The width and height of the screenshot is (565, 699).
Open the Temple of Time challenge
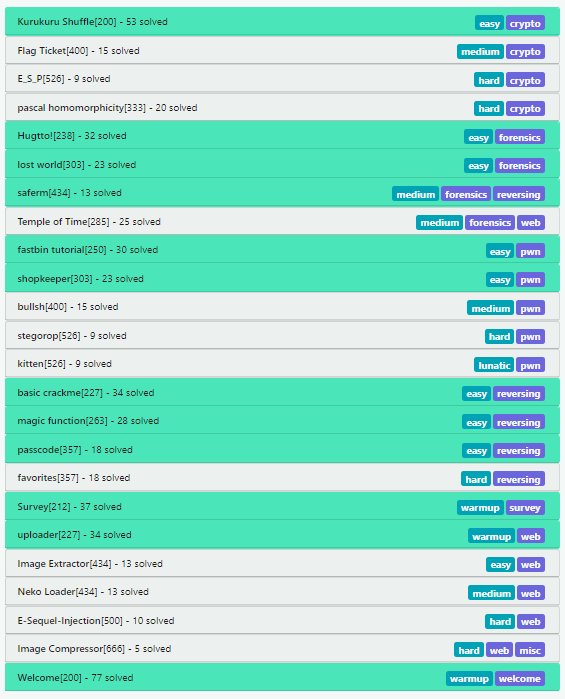(282, 222)
